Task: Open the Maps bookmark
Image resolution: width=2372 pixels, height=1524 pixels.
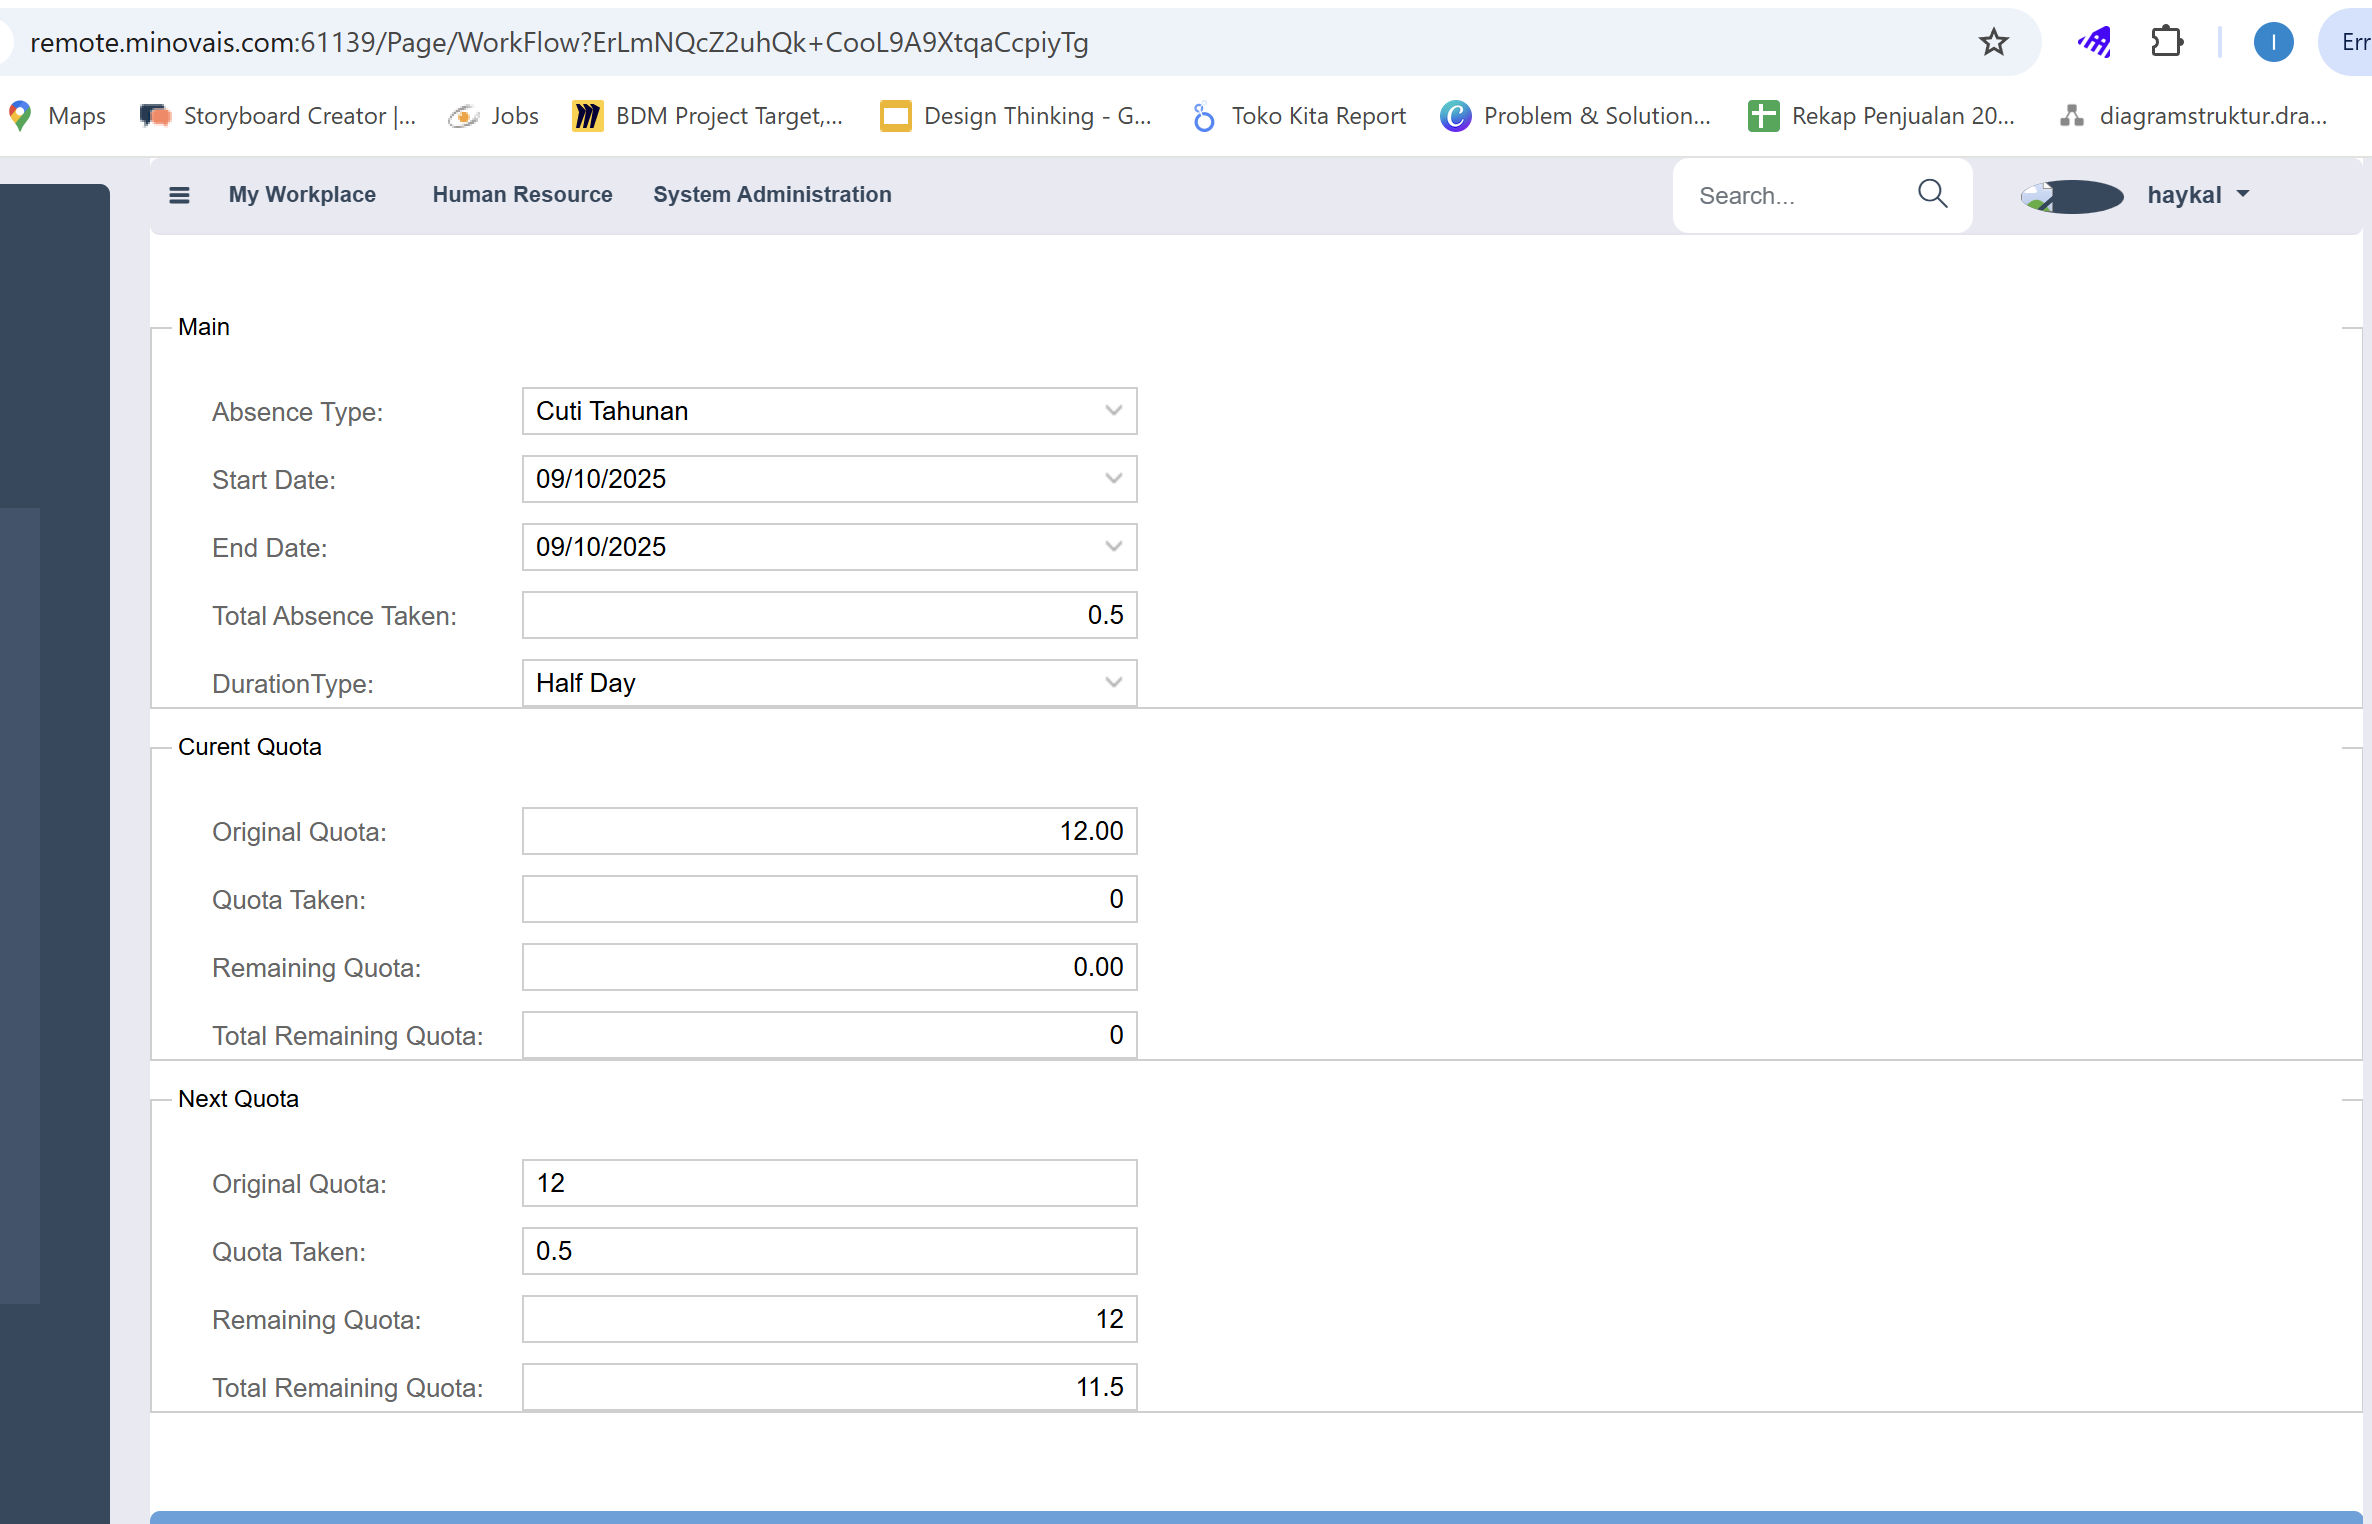Action: pyautogui.click(x=58, y=116)
